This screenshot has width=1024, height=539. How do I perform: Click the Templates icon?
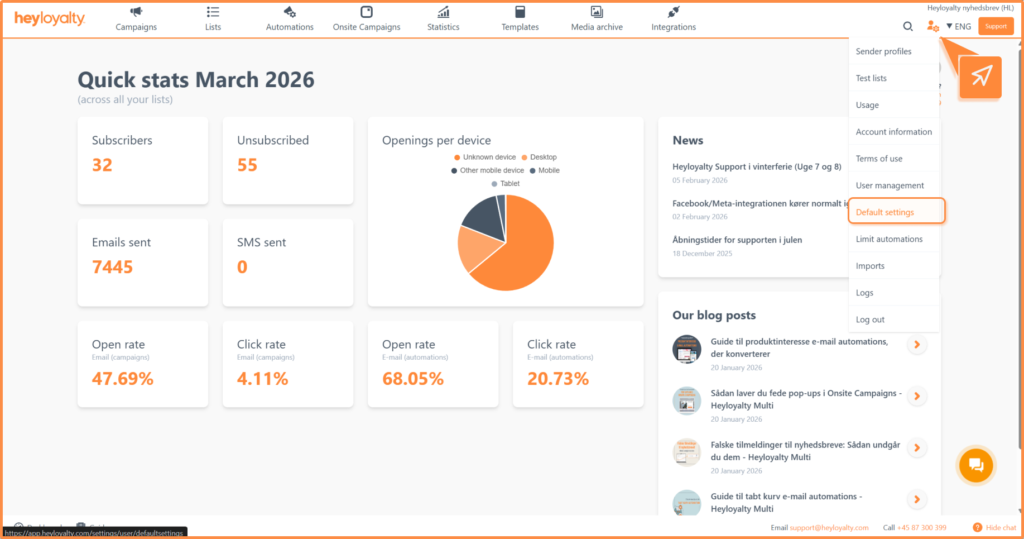[x=519, y=12]
